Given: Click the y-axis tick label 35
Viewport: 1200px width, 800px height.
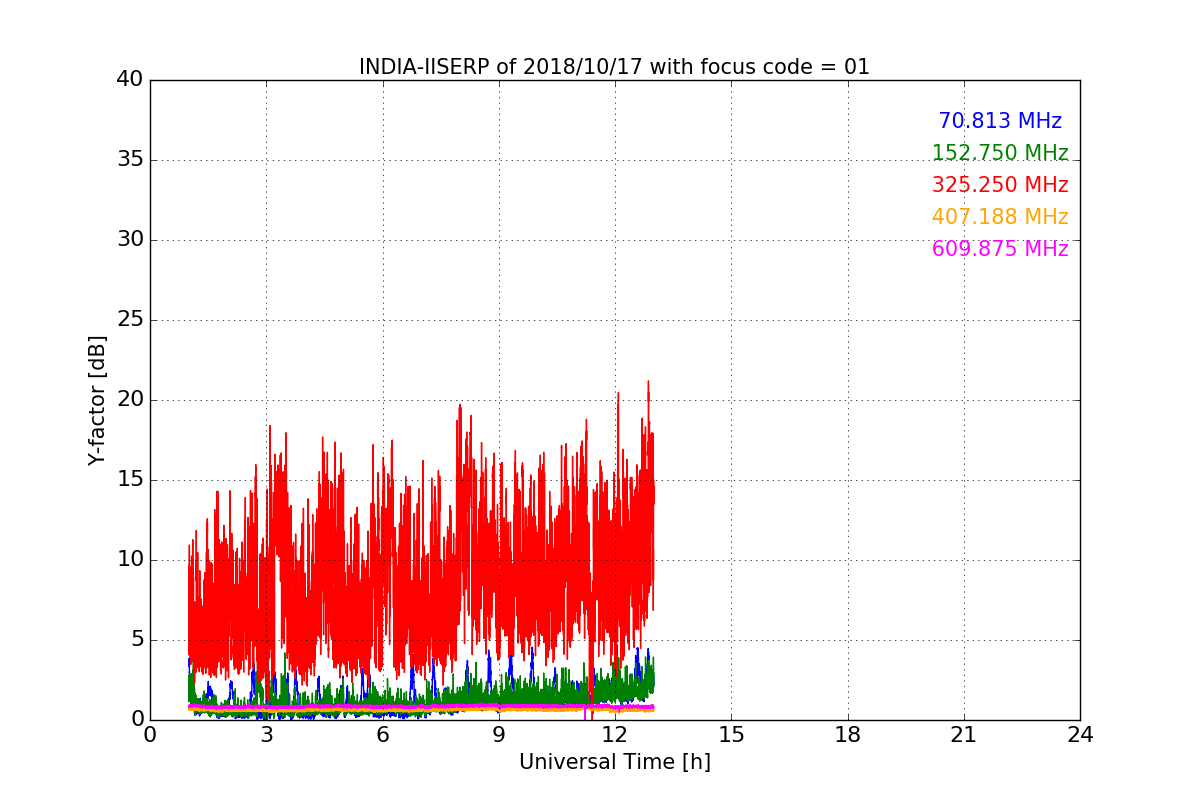Looking at the screenshot, I should (130, 160).
